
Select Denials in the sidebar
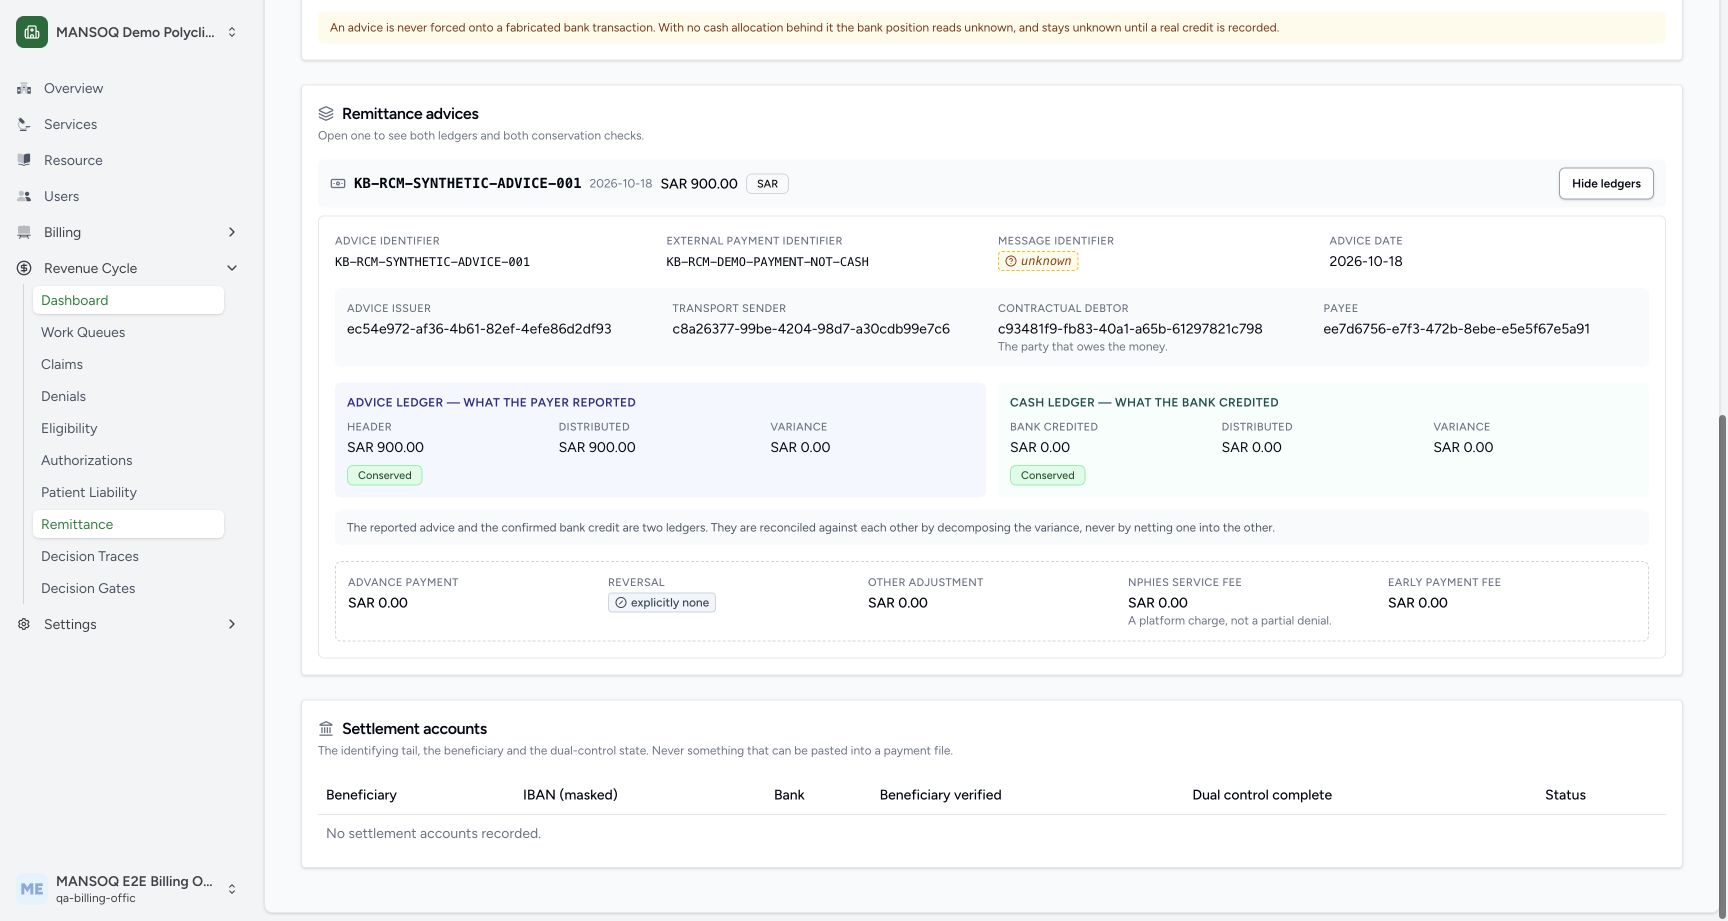point(128,396)
